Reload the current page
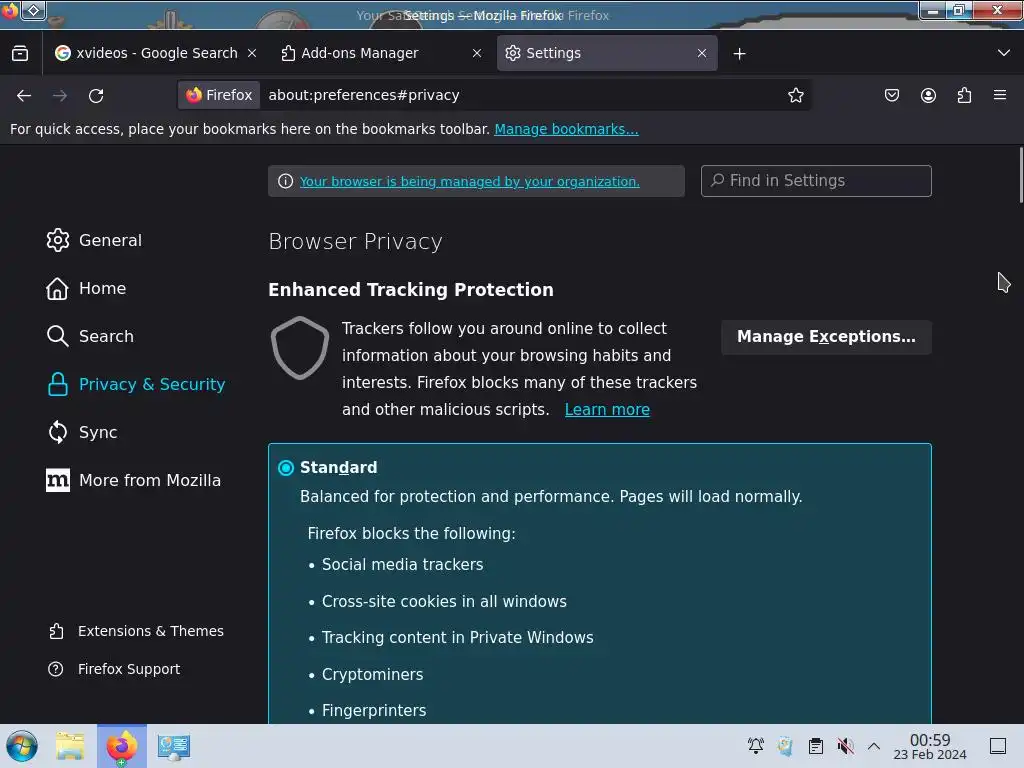1024x768 pixels. click(x=96, y=95)
